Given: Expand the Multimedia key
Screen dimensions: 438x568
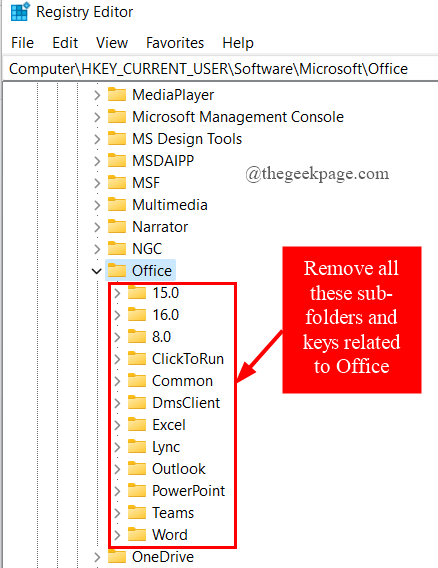Looking at the screenshot, I should (97, 205).
